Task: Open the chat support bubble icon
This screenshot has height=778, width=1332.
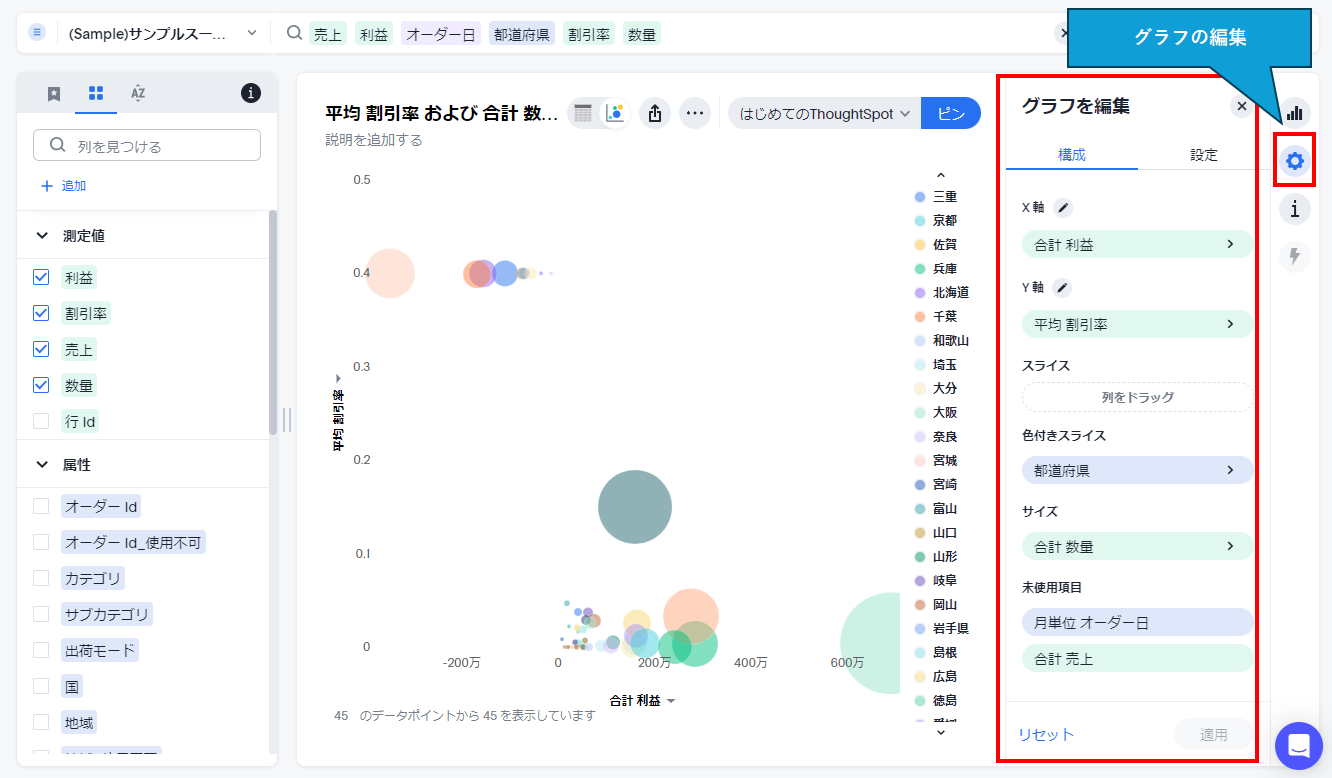Action: pos(1298,745)
